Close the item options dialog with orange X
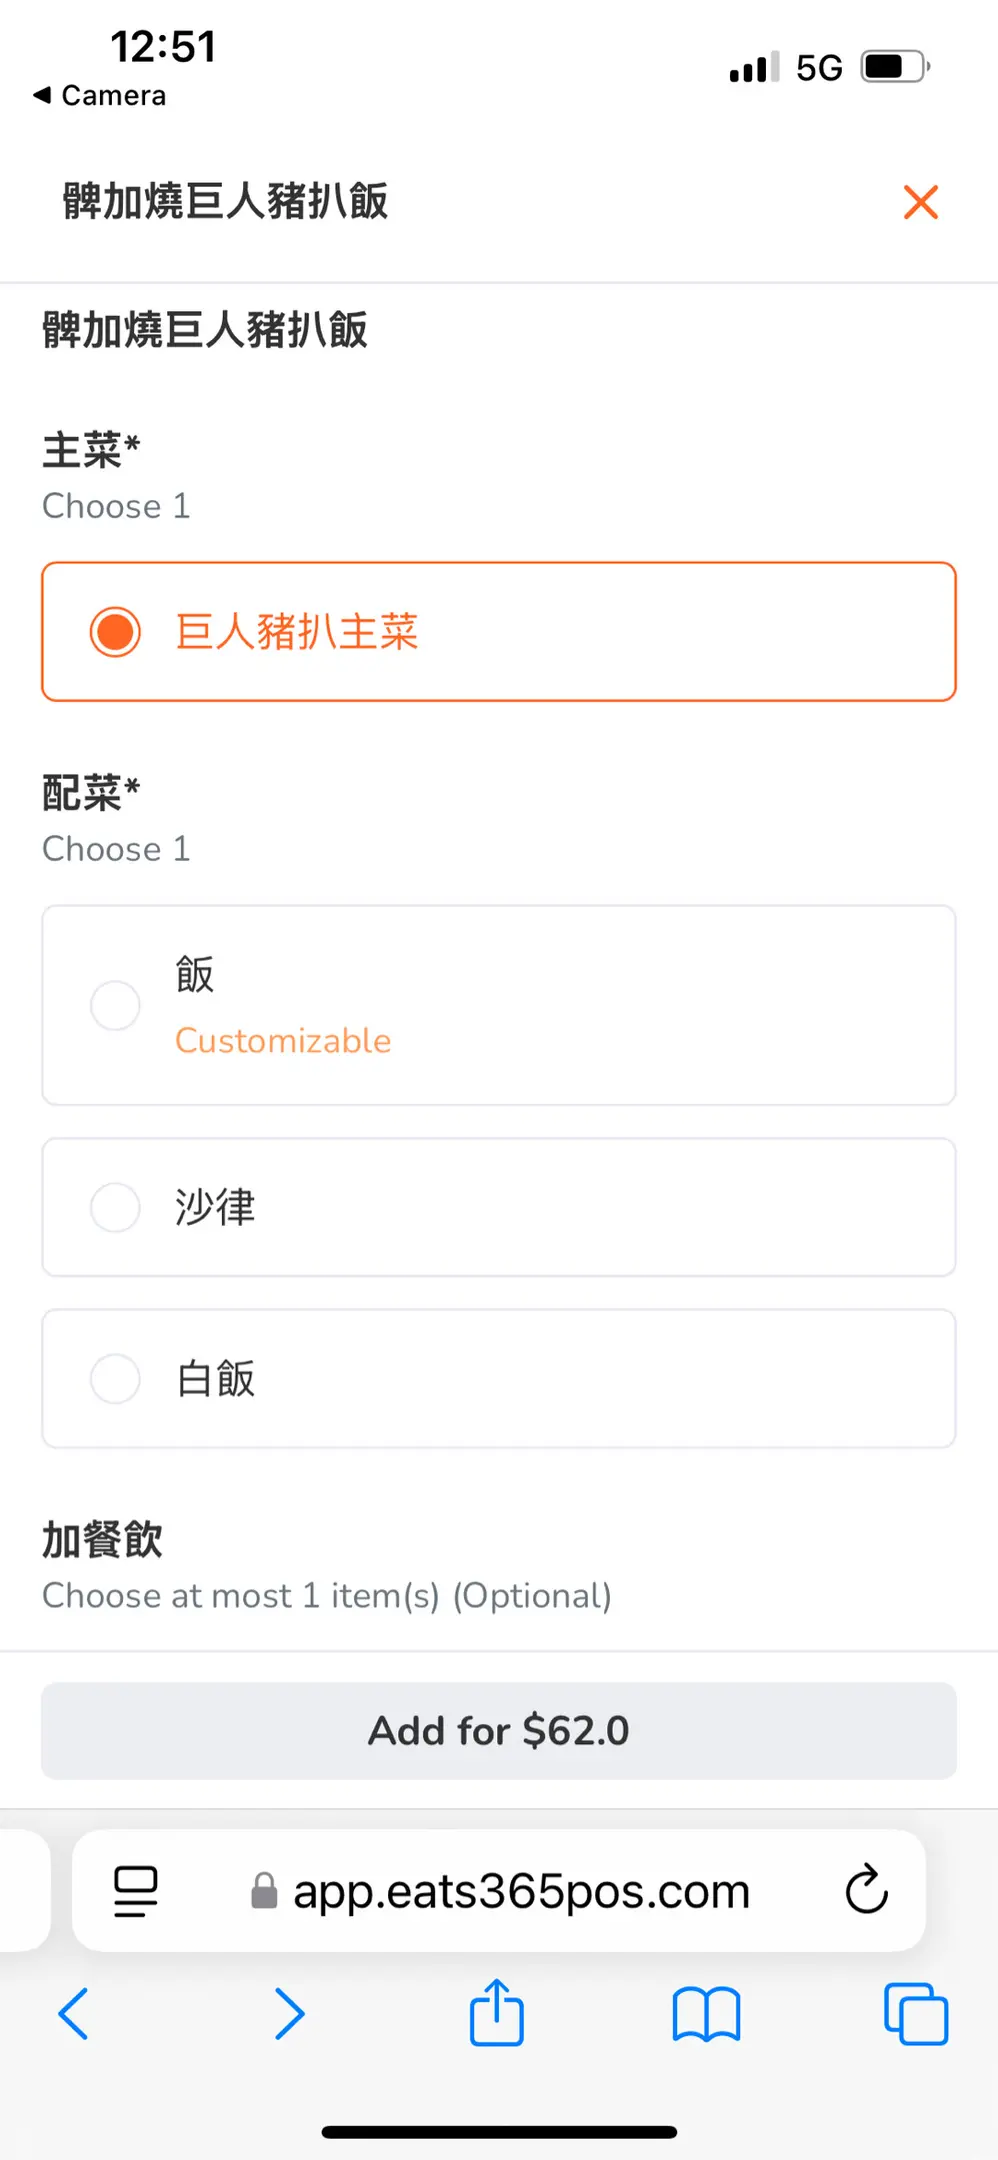Image resolution: width=998 pixels, height=2160 pixels. (920, 202)
